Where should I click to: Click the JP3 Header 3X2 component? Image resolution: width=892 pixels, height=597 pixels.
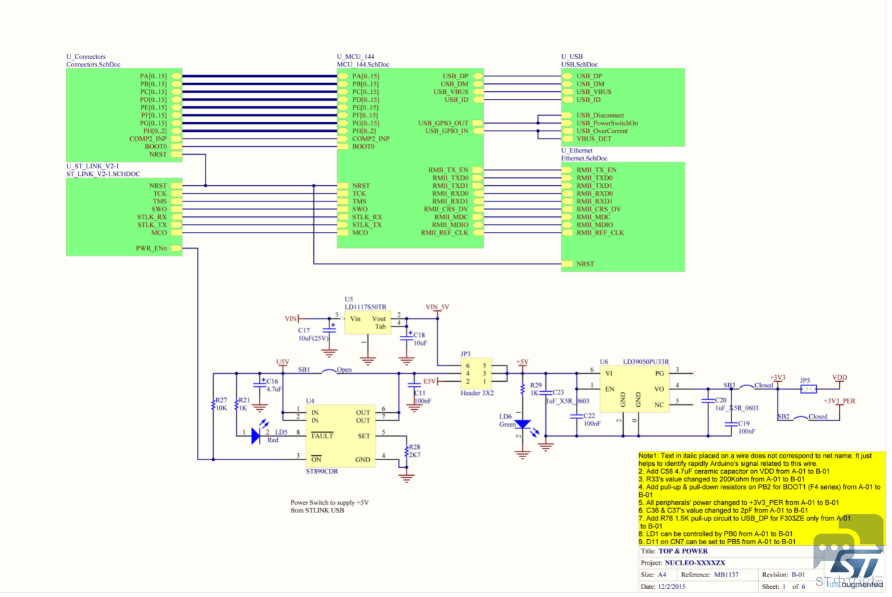pyautogui.click(x=476, y=374)
